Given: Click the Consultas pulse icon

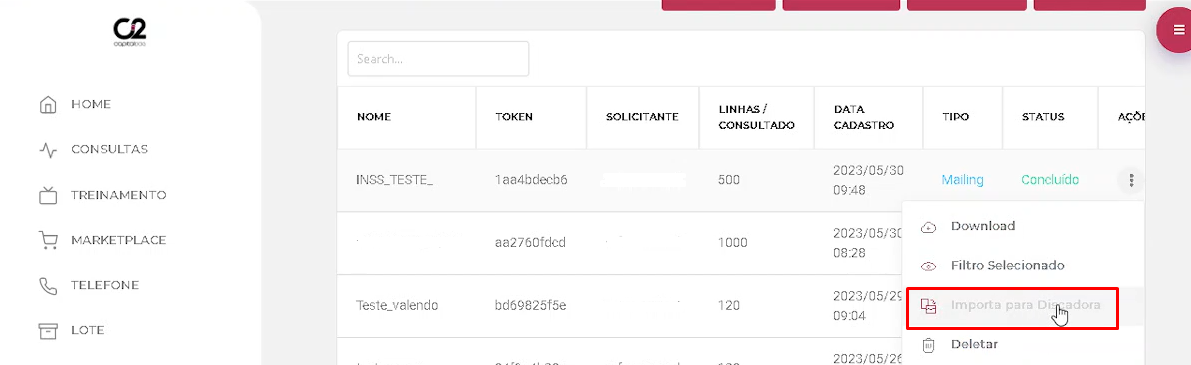Looking at the screenshot, I should pyautogui.click(x=48, y=149).
